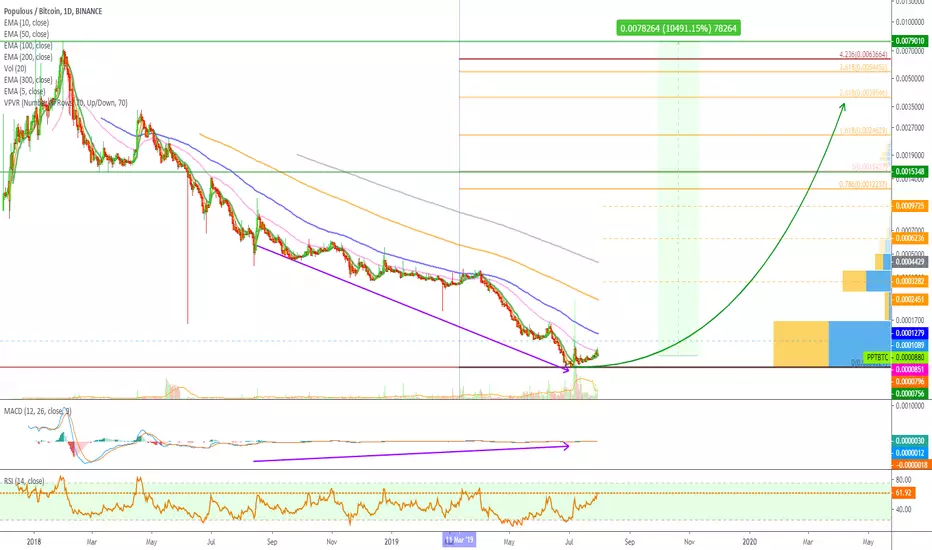Click the orange 0.0002451 price label
This screenshot has height=550, width=932.
(x=910, y=300)
